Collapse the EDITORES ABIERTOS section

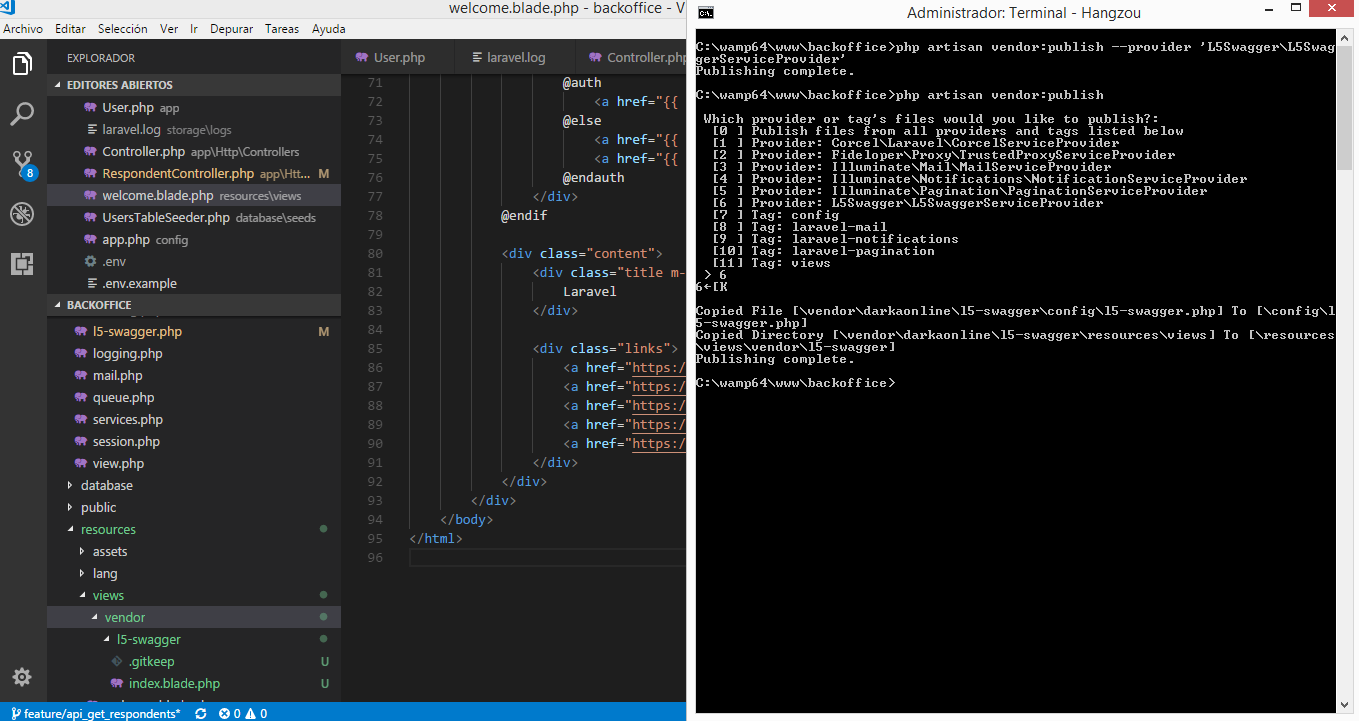(120, 85)
